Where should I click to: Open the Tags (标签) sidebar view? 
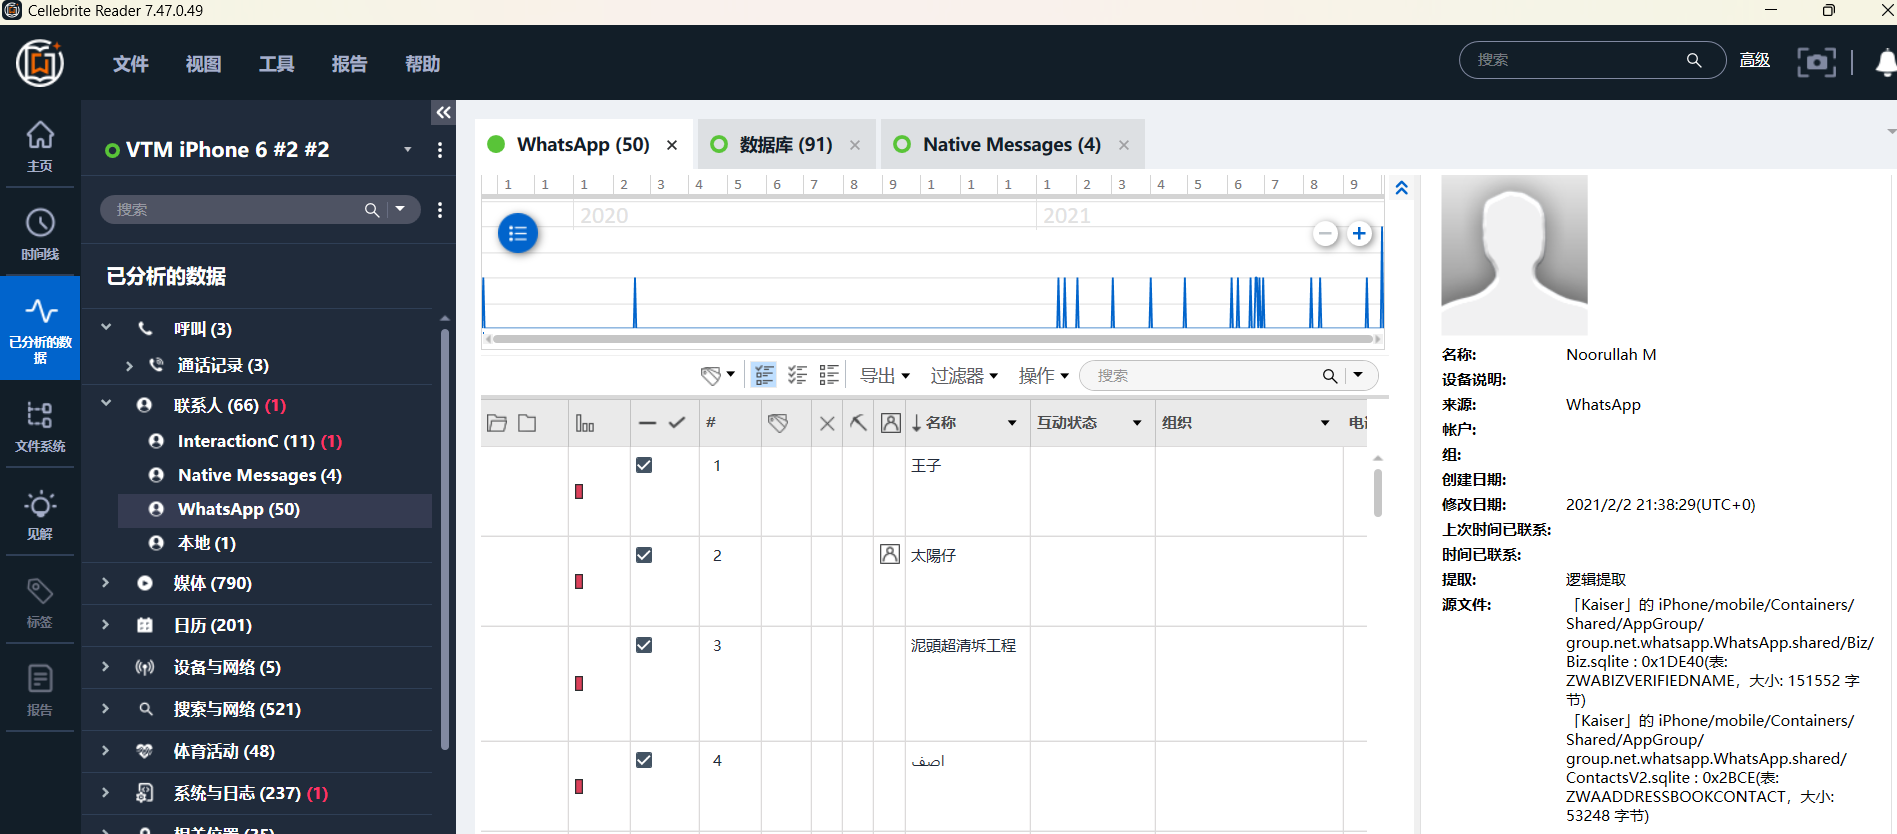click(40, 602)
